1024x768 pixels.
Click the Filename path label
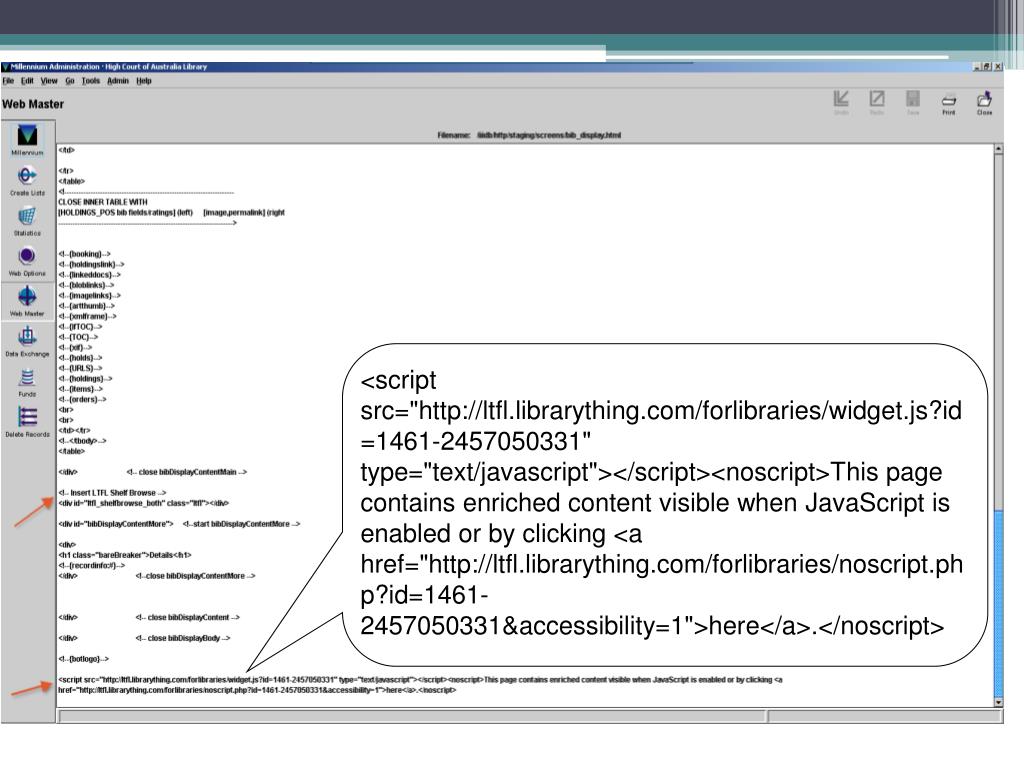coord(529,135)
